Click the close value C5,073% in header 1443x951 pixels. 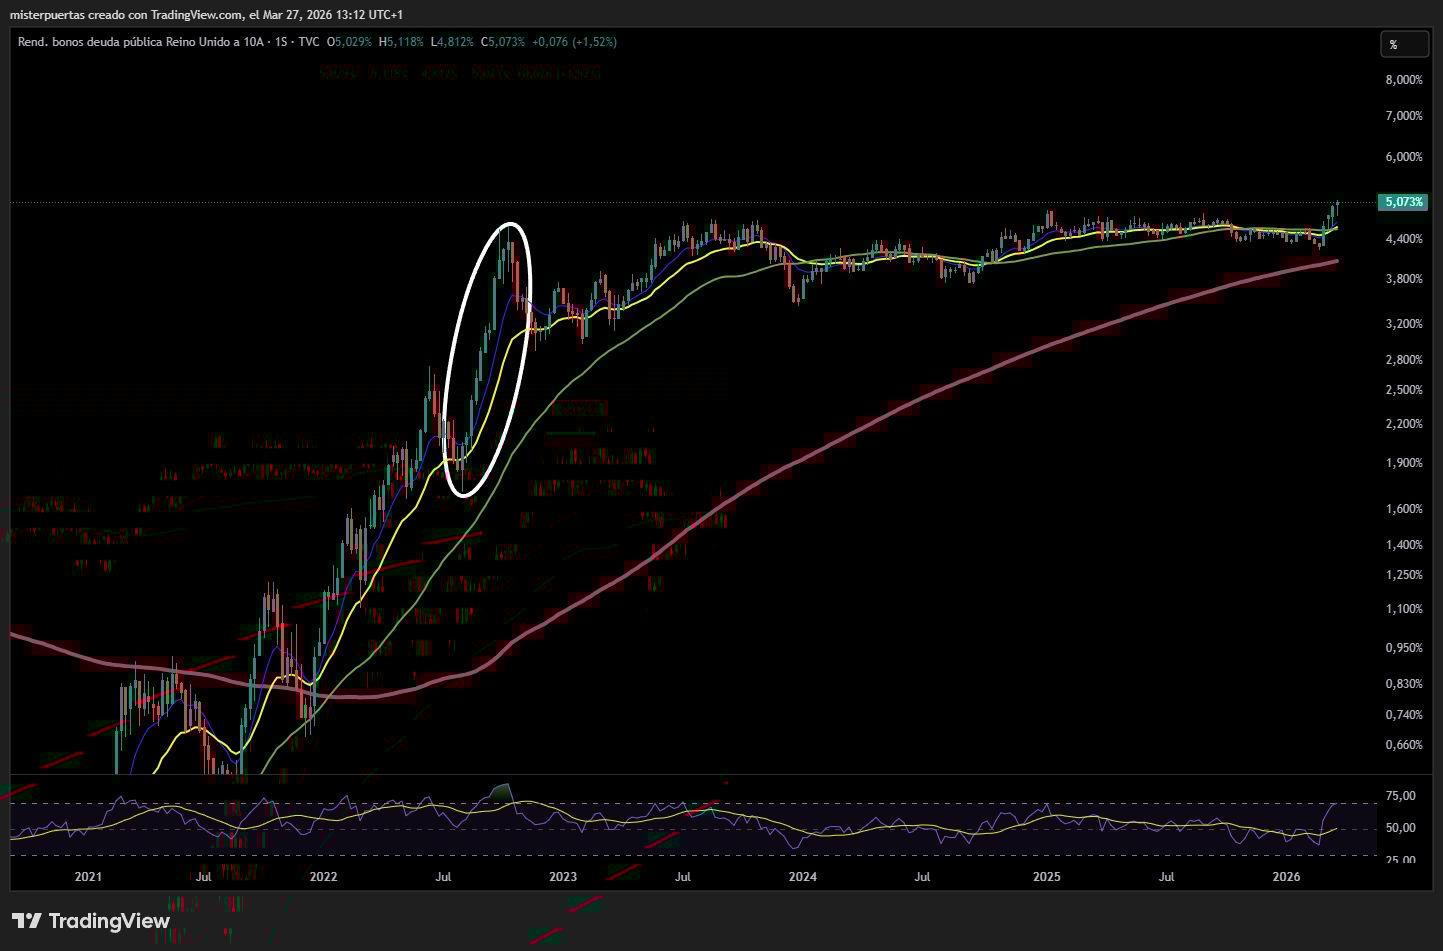click(503, 42)
